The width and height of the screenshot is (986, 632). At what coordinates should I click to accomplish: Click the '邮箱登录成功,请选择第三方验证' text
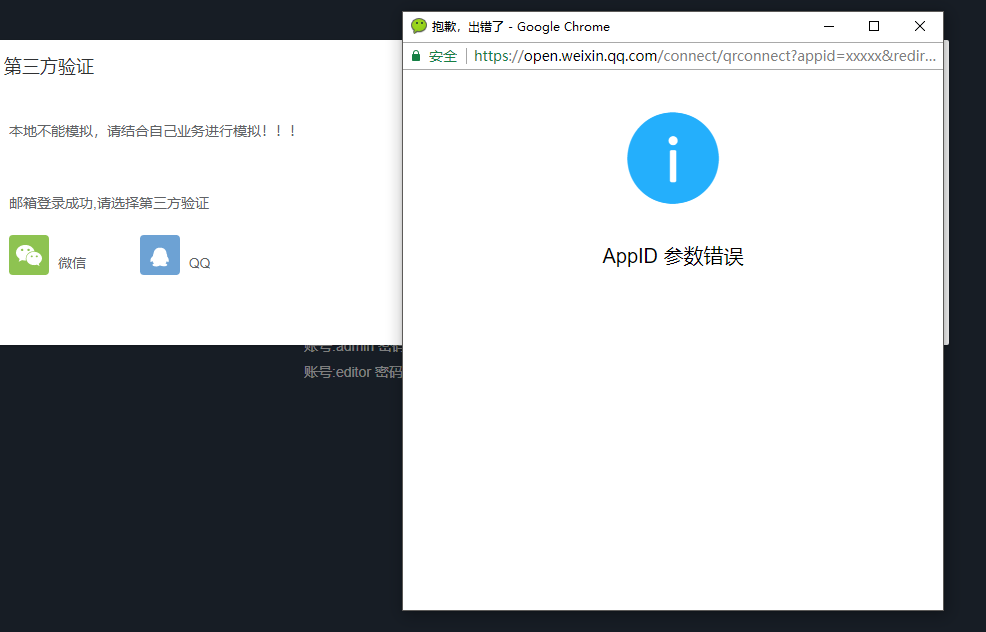point(109,203)
